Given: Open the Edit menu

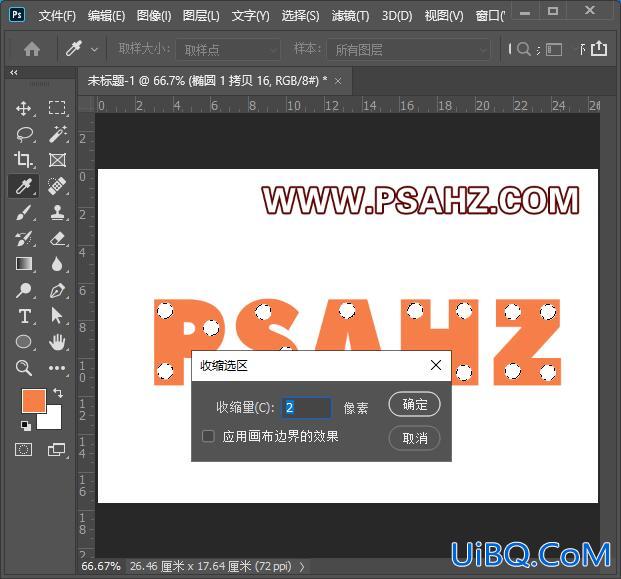Looking at the screenshot, I should (106, 16).
